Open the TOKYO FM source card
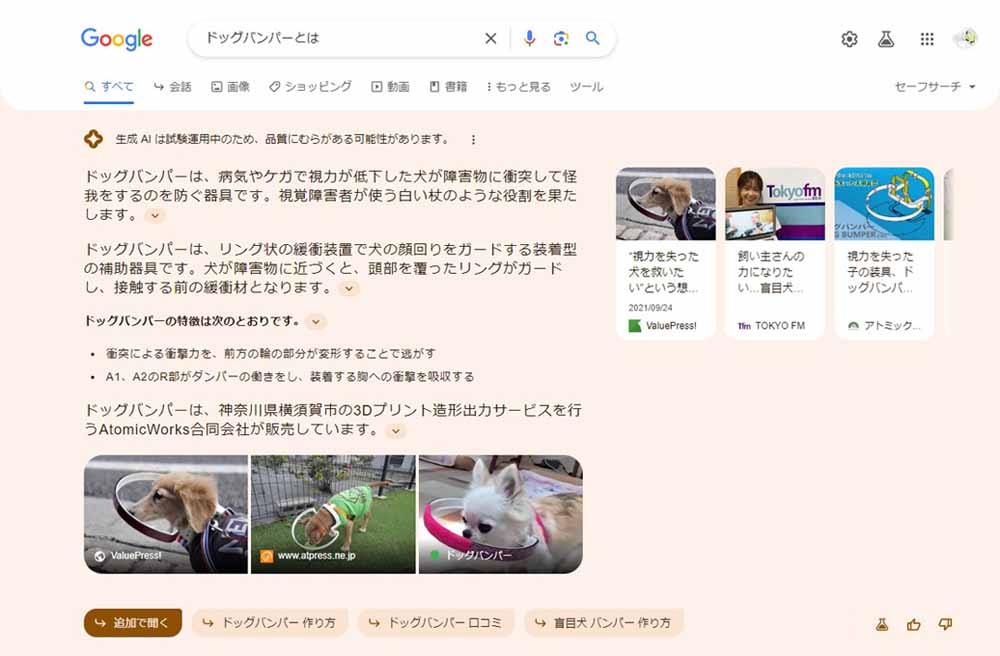 (x=775, y=253)
